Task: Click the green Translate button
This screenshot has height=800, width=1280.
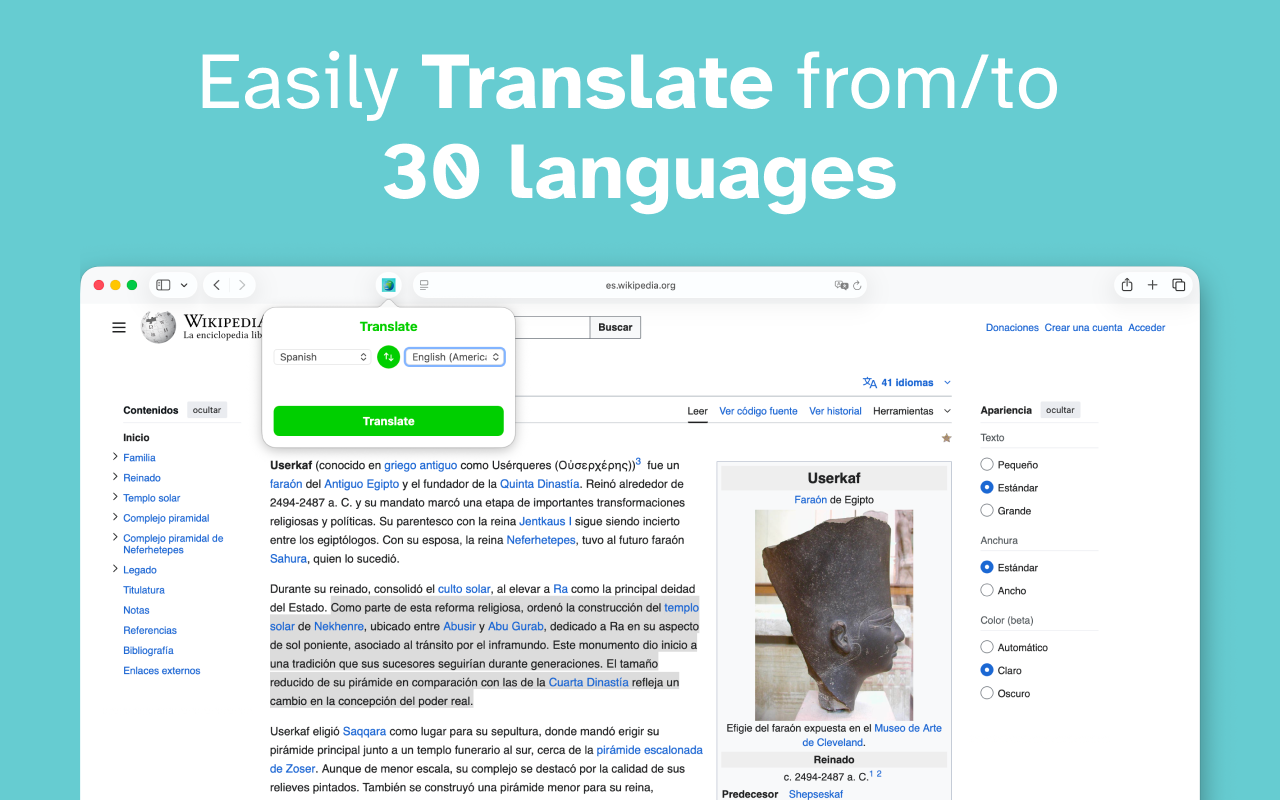Action: click(x=388, y=421)
